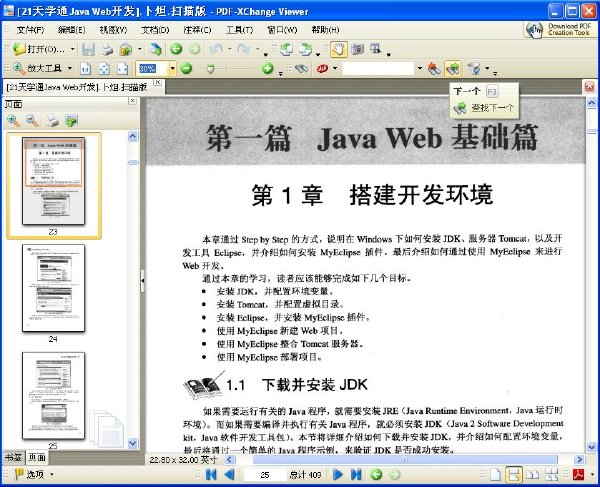The image size is (600, 487).
Task: Click the undo icon
Action: tap(216, 49)
